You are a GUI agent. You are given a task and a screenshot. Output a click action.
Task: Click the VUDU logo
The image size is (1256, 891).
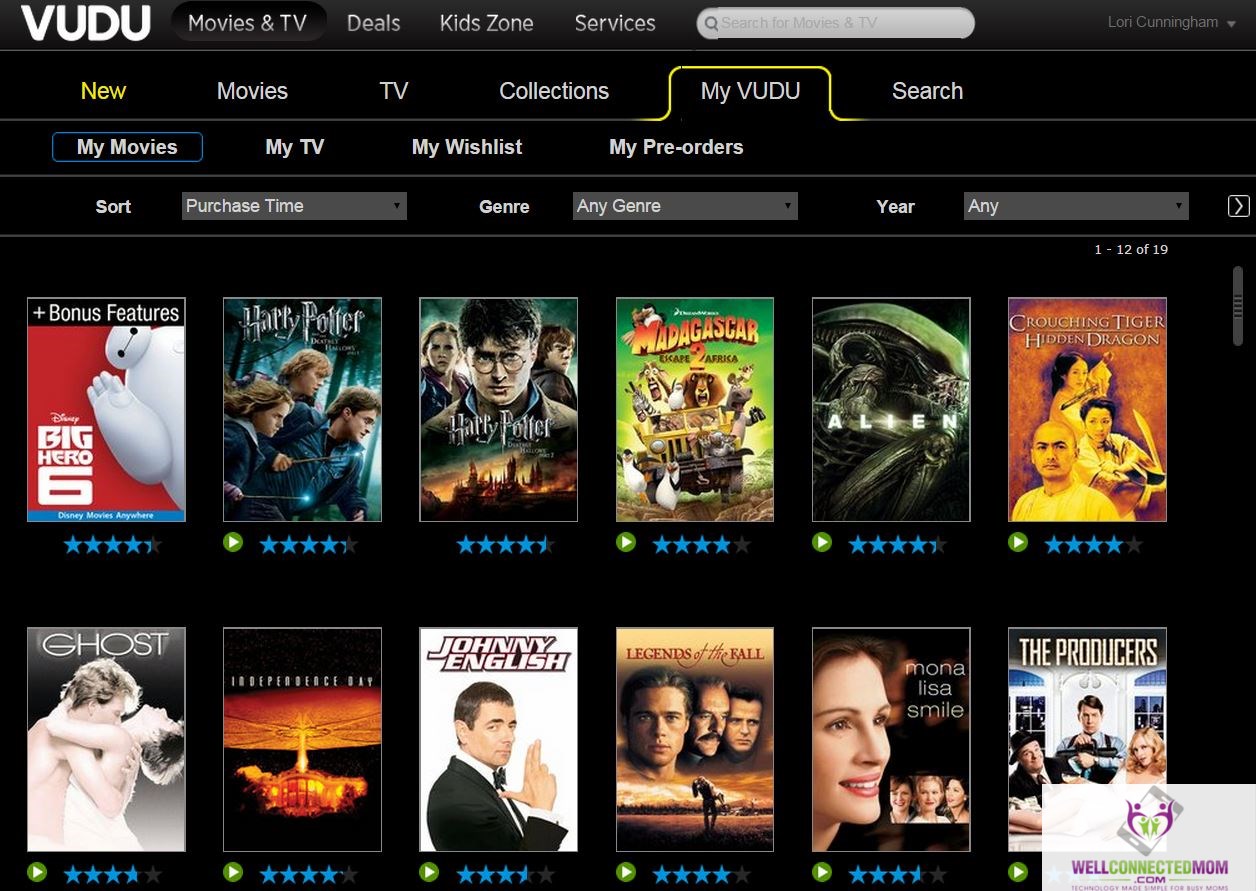coord(86,22)
